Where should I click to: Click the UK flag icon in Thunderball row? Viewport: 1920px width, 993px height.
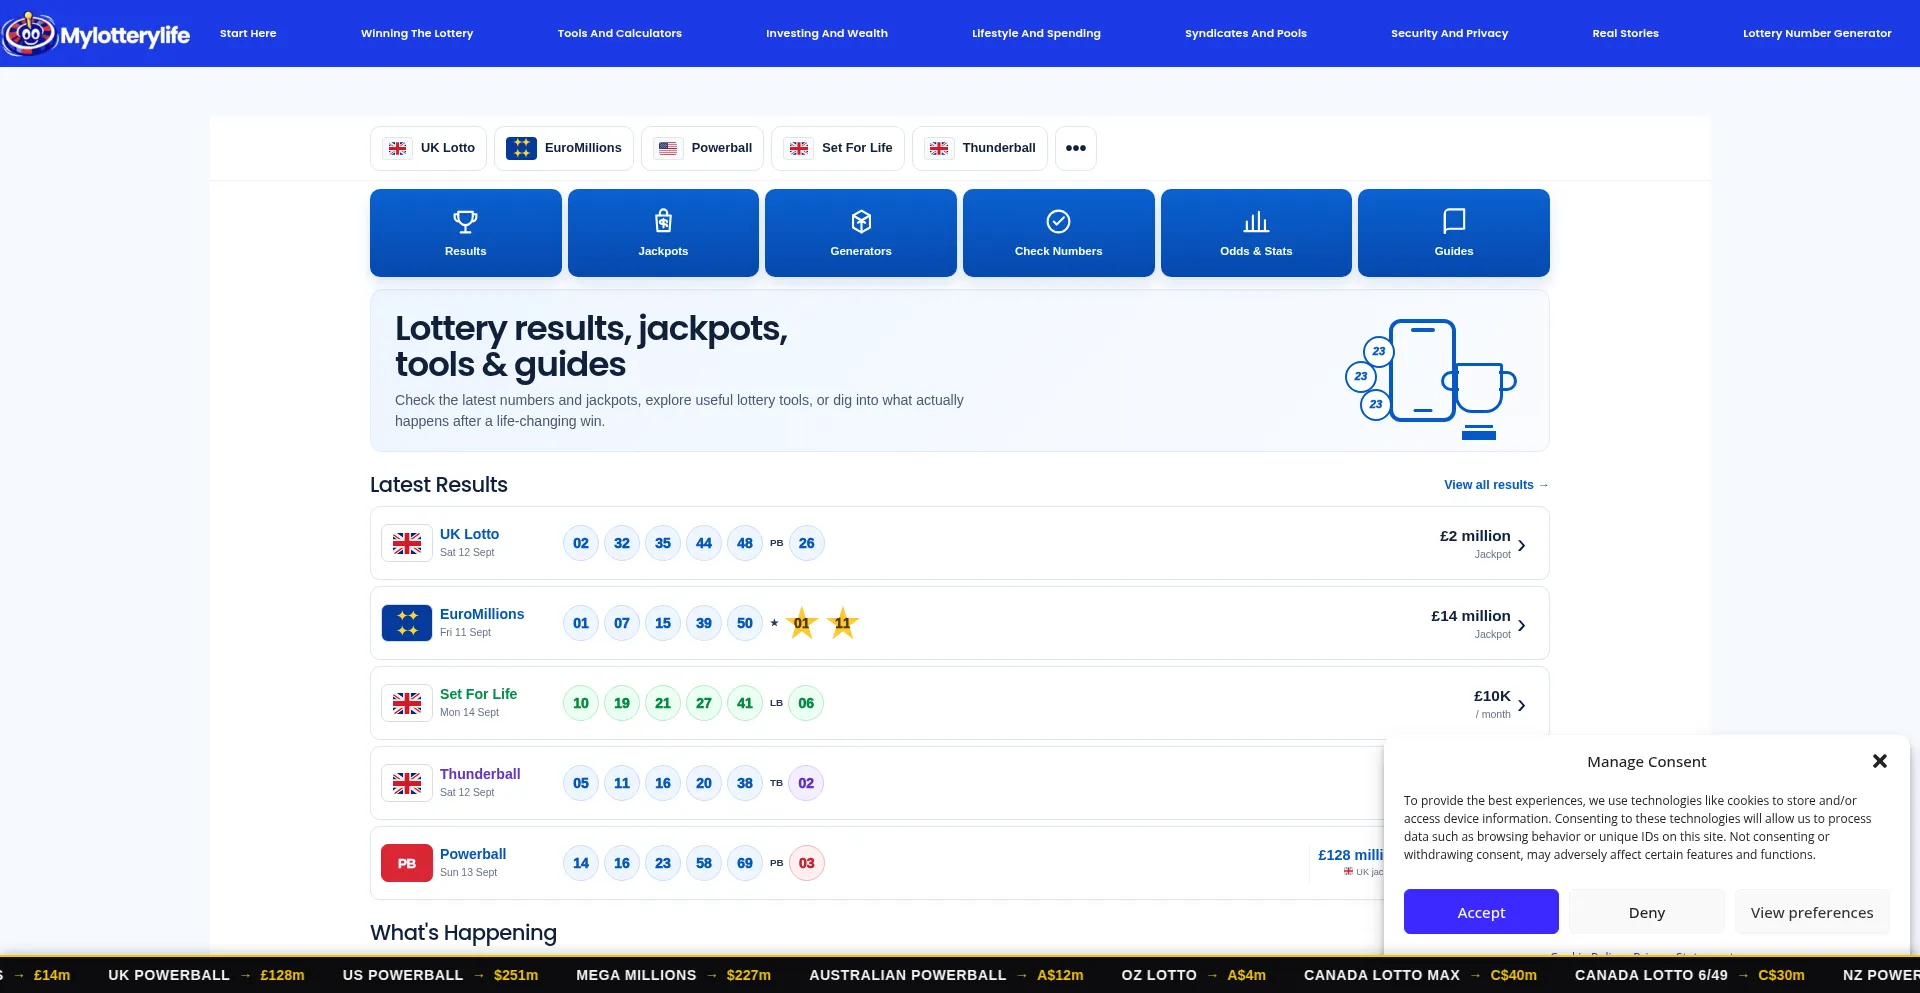[407, 783]
